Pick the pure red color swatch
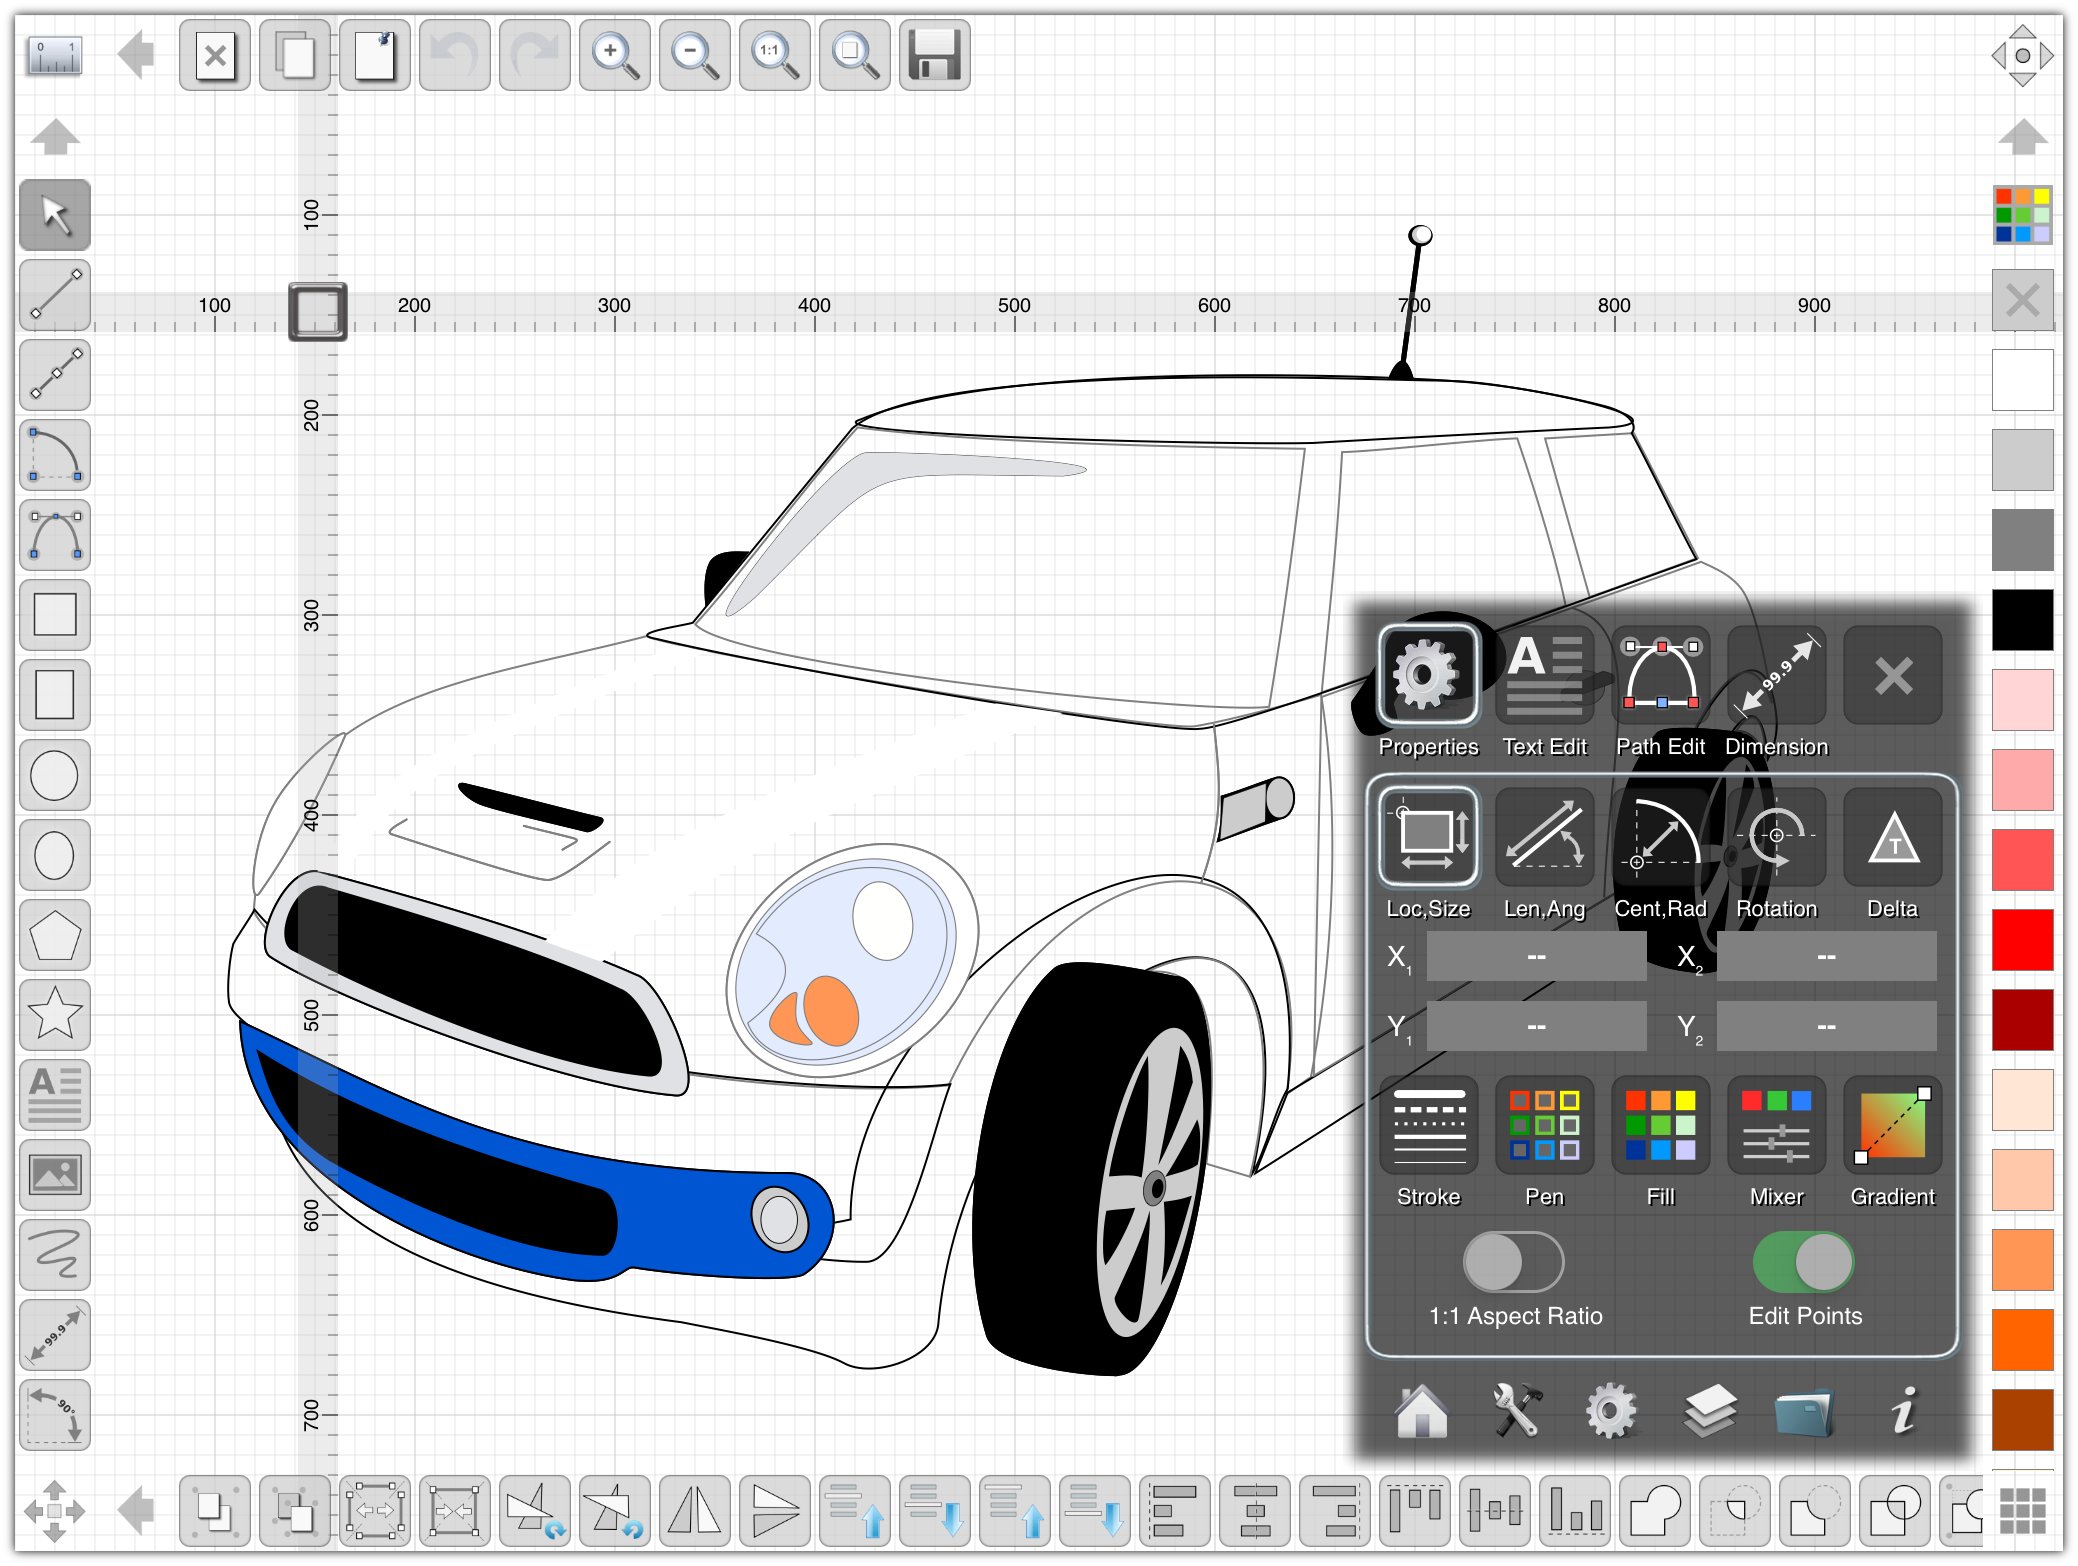Screen dimensions: 2078x1566 (2022, 940)
